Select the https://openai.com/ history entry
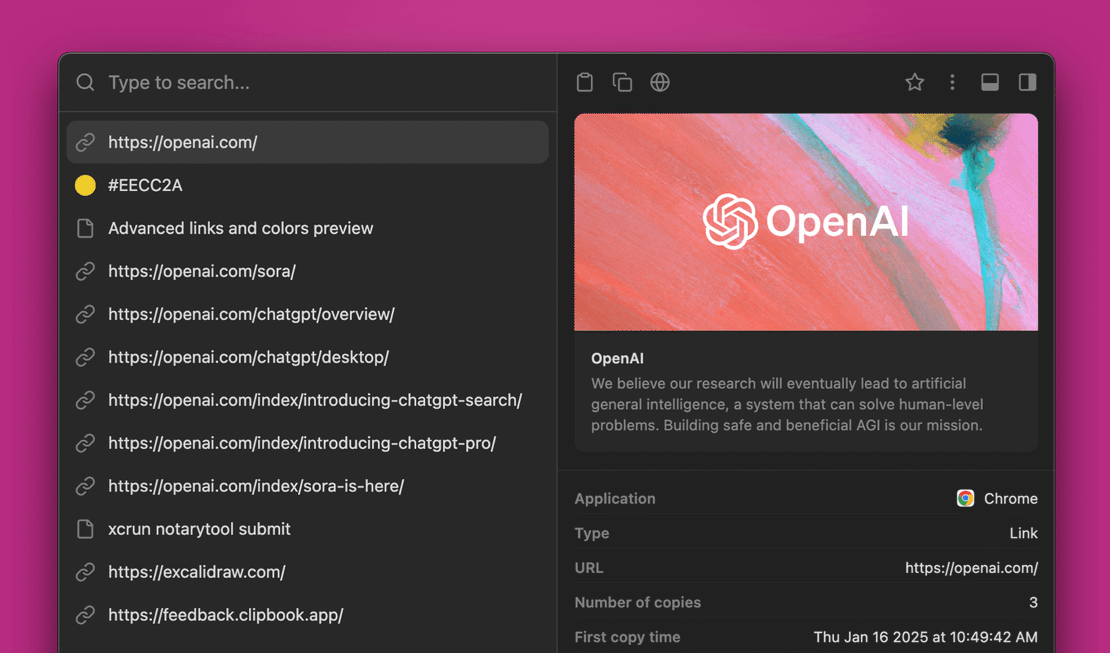This screenshot has height=653, width=1110. pos(307,142)
